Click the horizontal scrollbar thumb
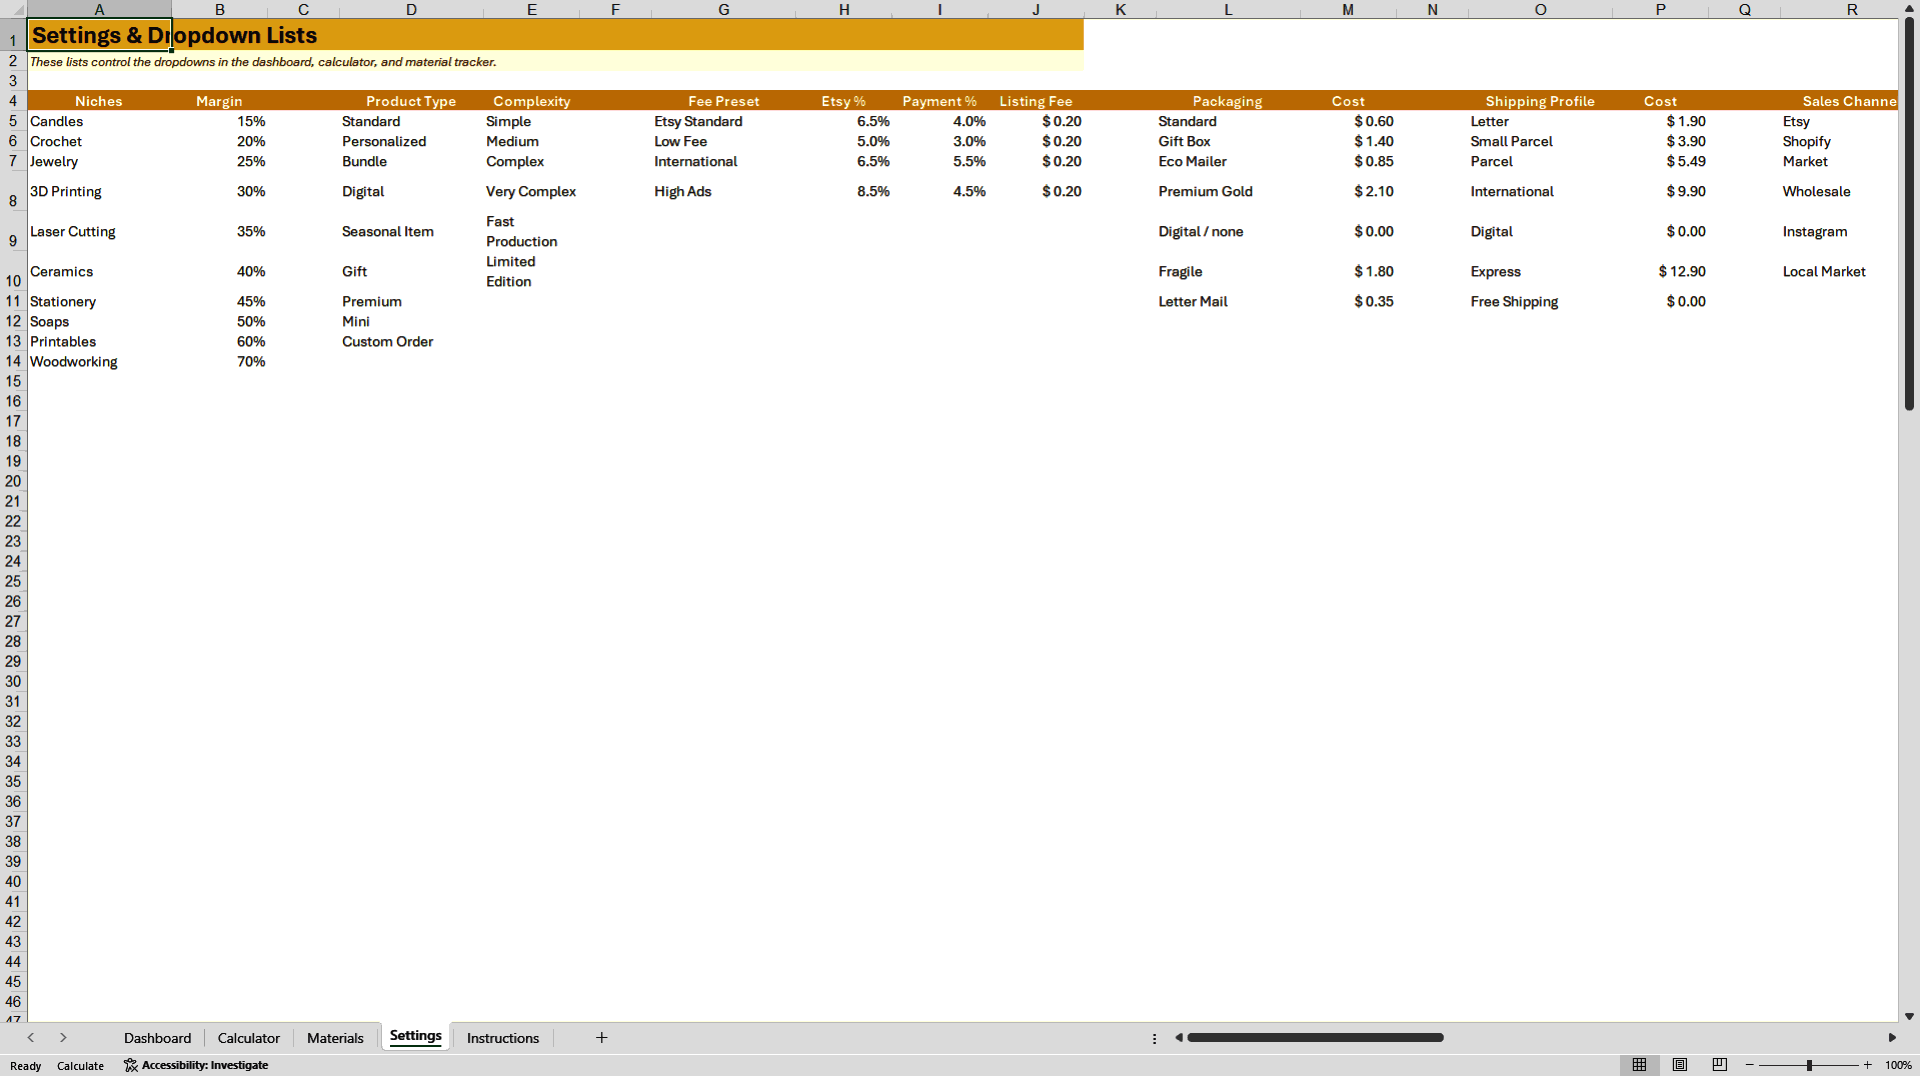The image size is (1920, 1076). (x=1315, y=1038)
